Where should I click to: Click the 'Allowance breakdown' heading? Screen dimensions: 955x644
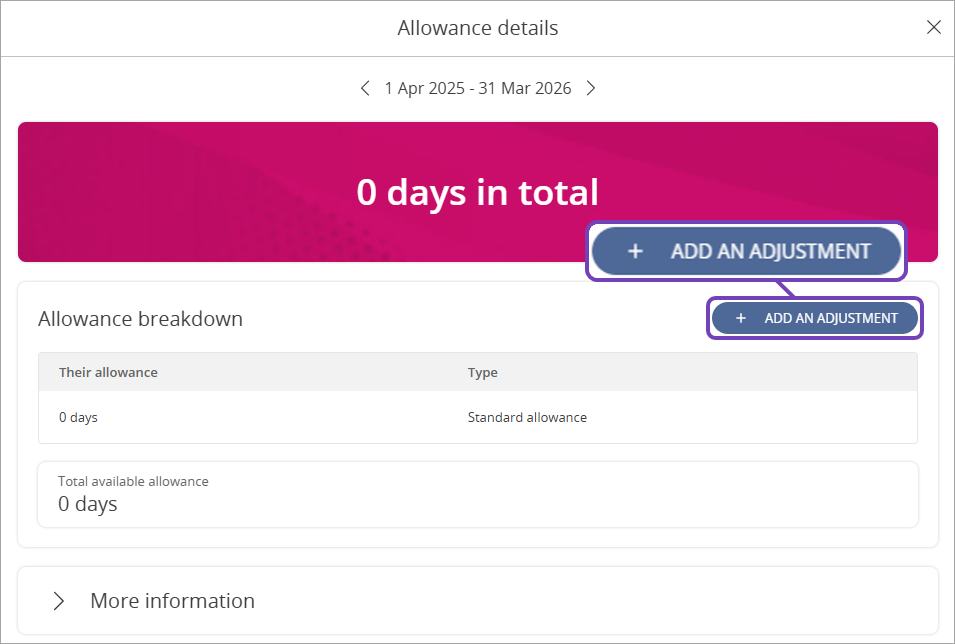click(140, 319)
